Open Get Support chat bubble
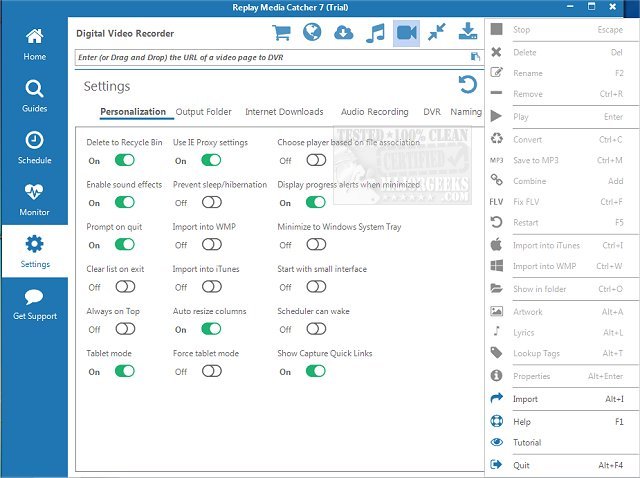The height and width of the screenshot is (478, 640). coord(34,304)
